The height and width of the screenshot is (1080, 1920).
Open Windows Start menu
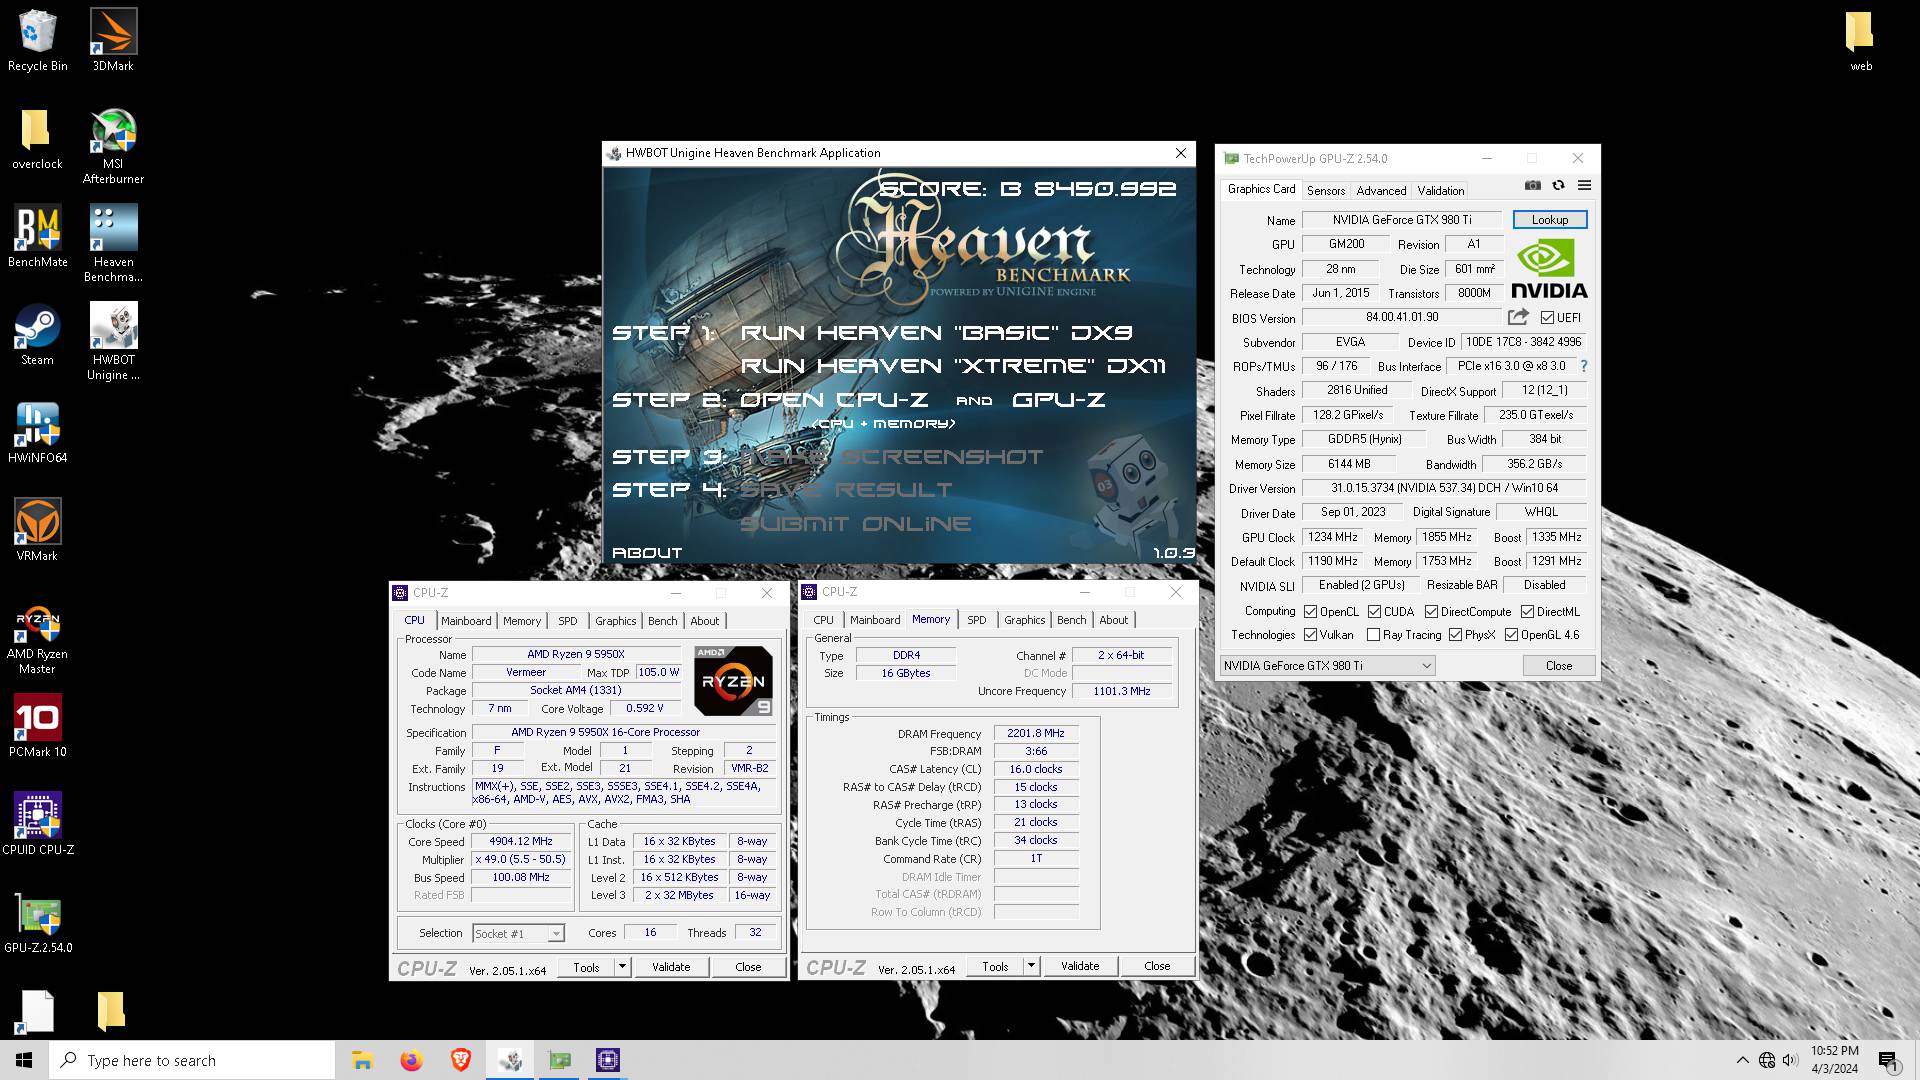pos(24,1060)
